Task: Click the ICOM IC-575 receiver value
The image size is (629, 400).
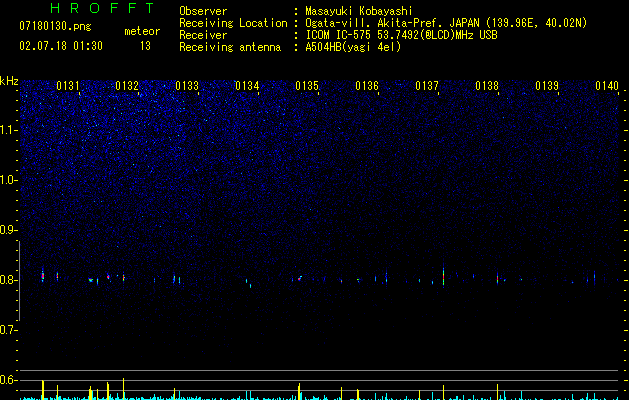Action: pos(401,35)
